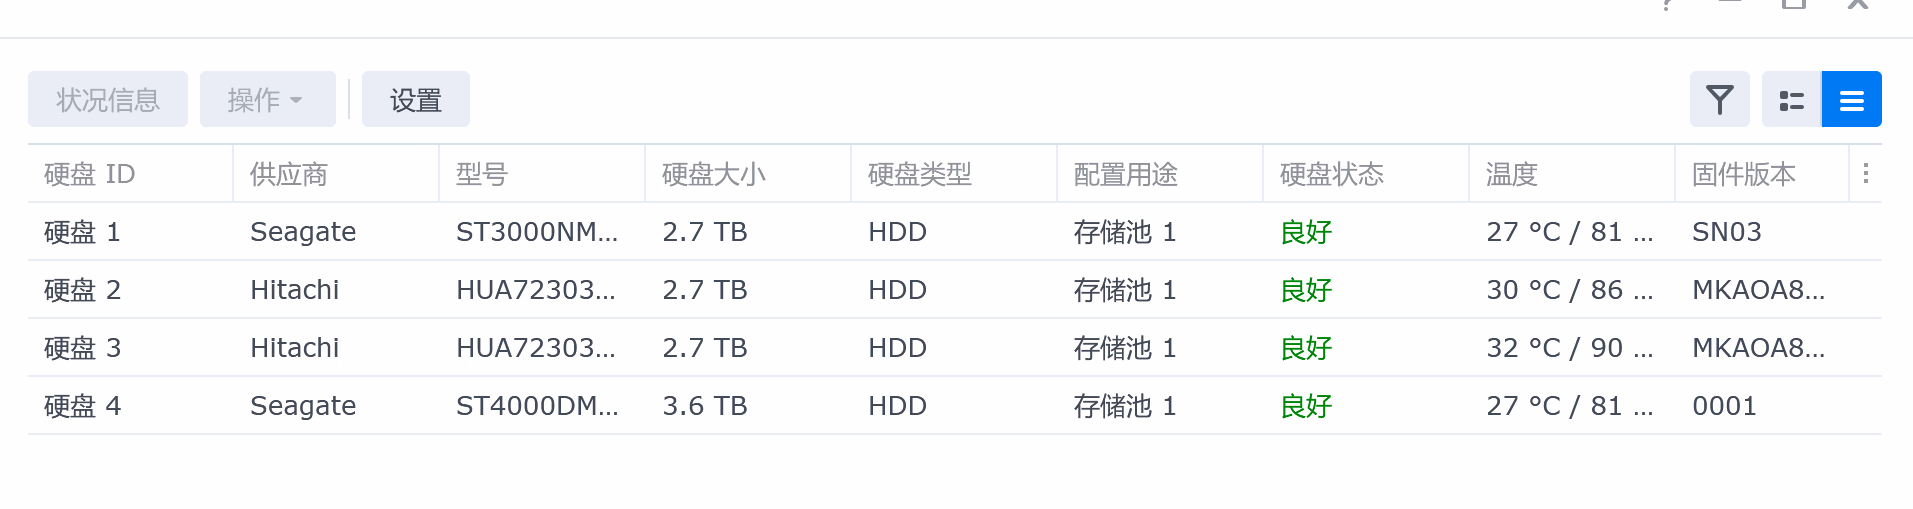Switch to the card list view icon
The width and height of the screenshot is (1913, 509).
1791,99
